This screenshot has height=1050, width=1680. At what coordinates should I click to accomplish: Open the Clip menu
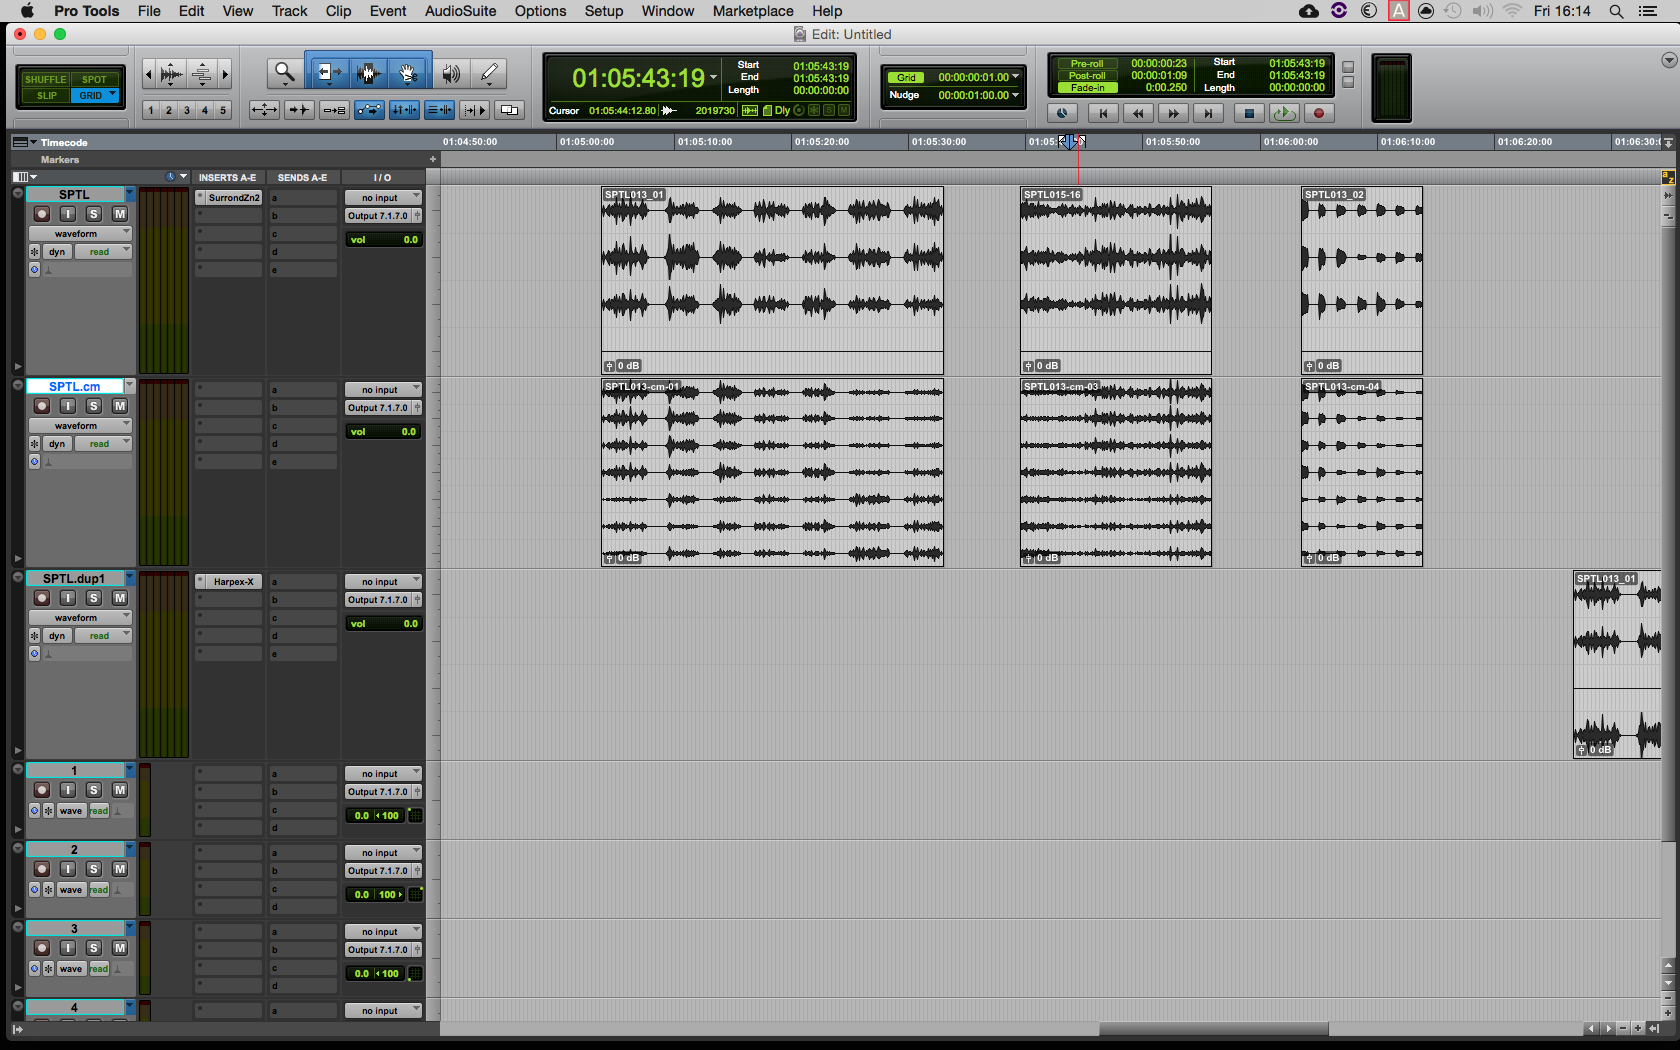338,11
